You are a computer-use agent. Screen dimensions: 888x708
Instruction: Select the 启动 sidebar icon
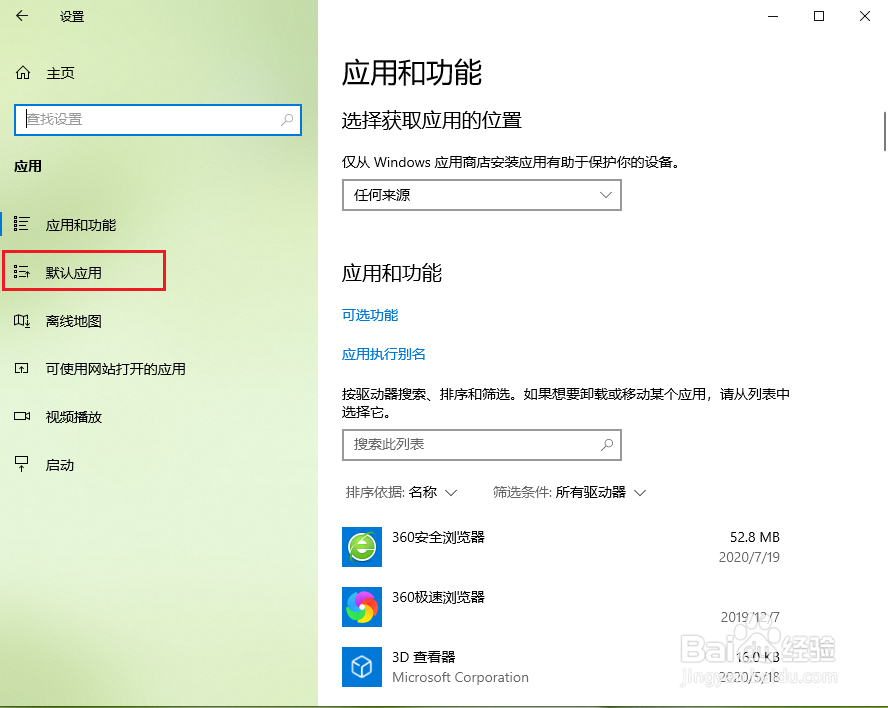coord(22,464)
